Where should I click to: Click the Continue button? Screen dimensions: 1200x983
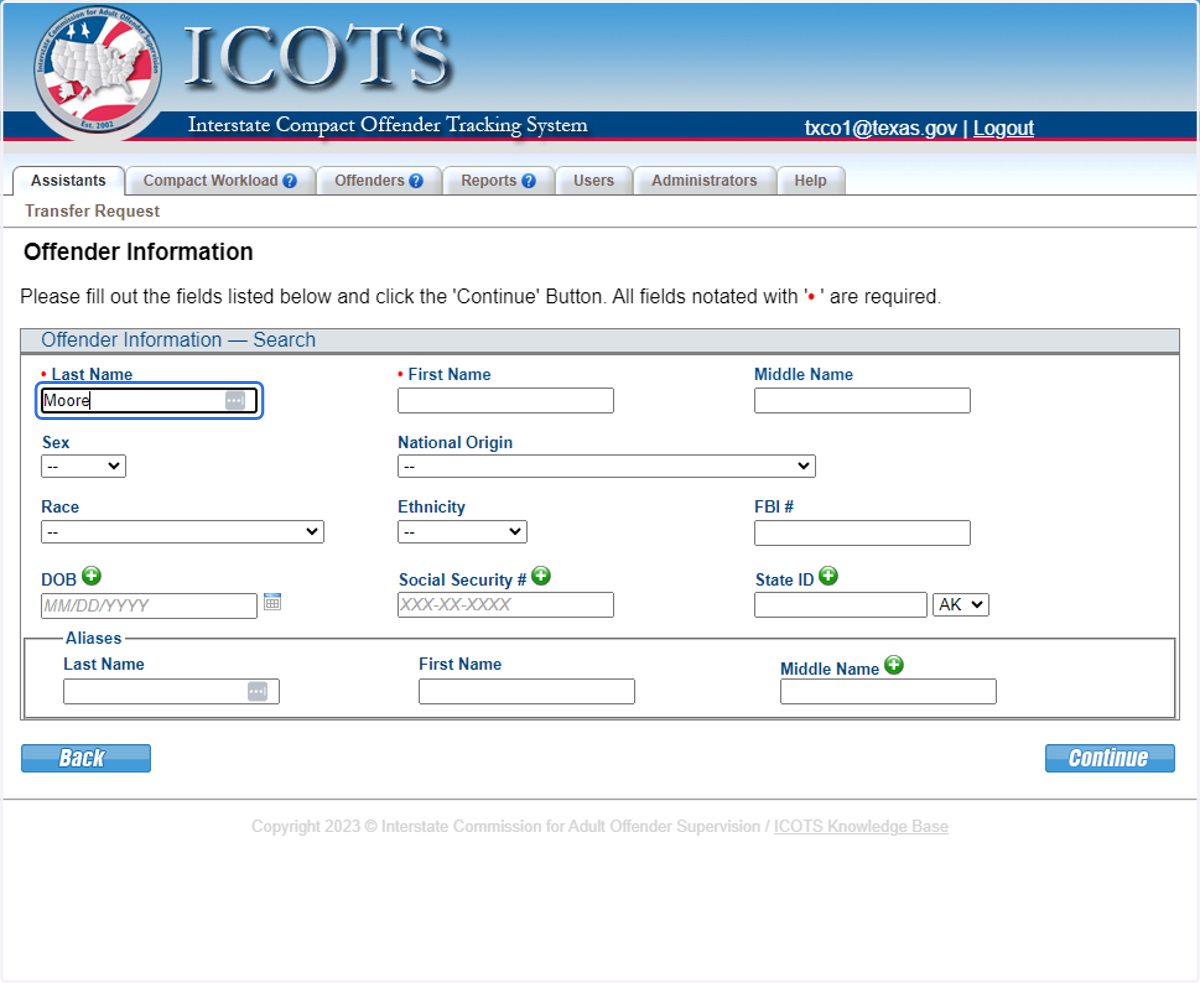[1110, 758]
